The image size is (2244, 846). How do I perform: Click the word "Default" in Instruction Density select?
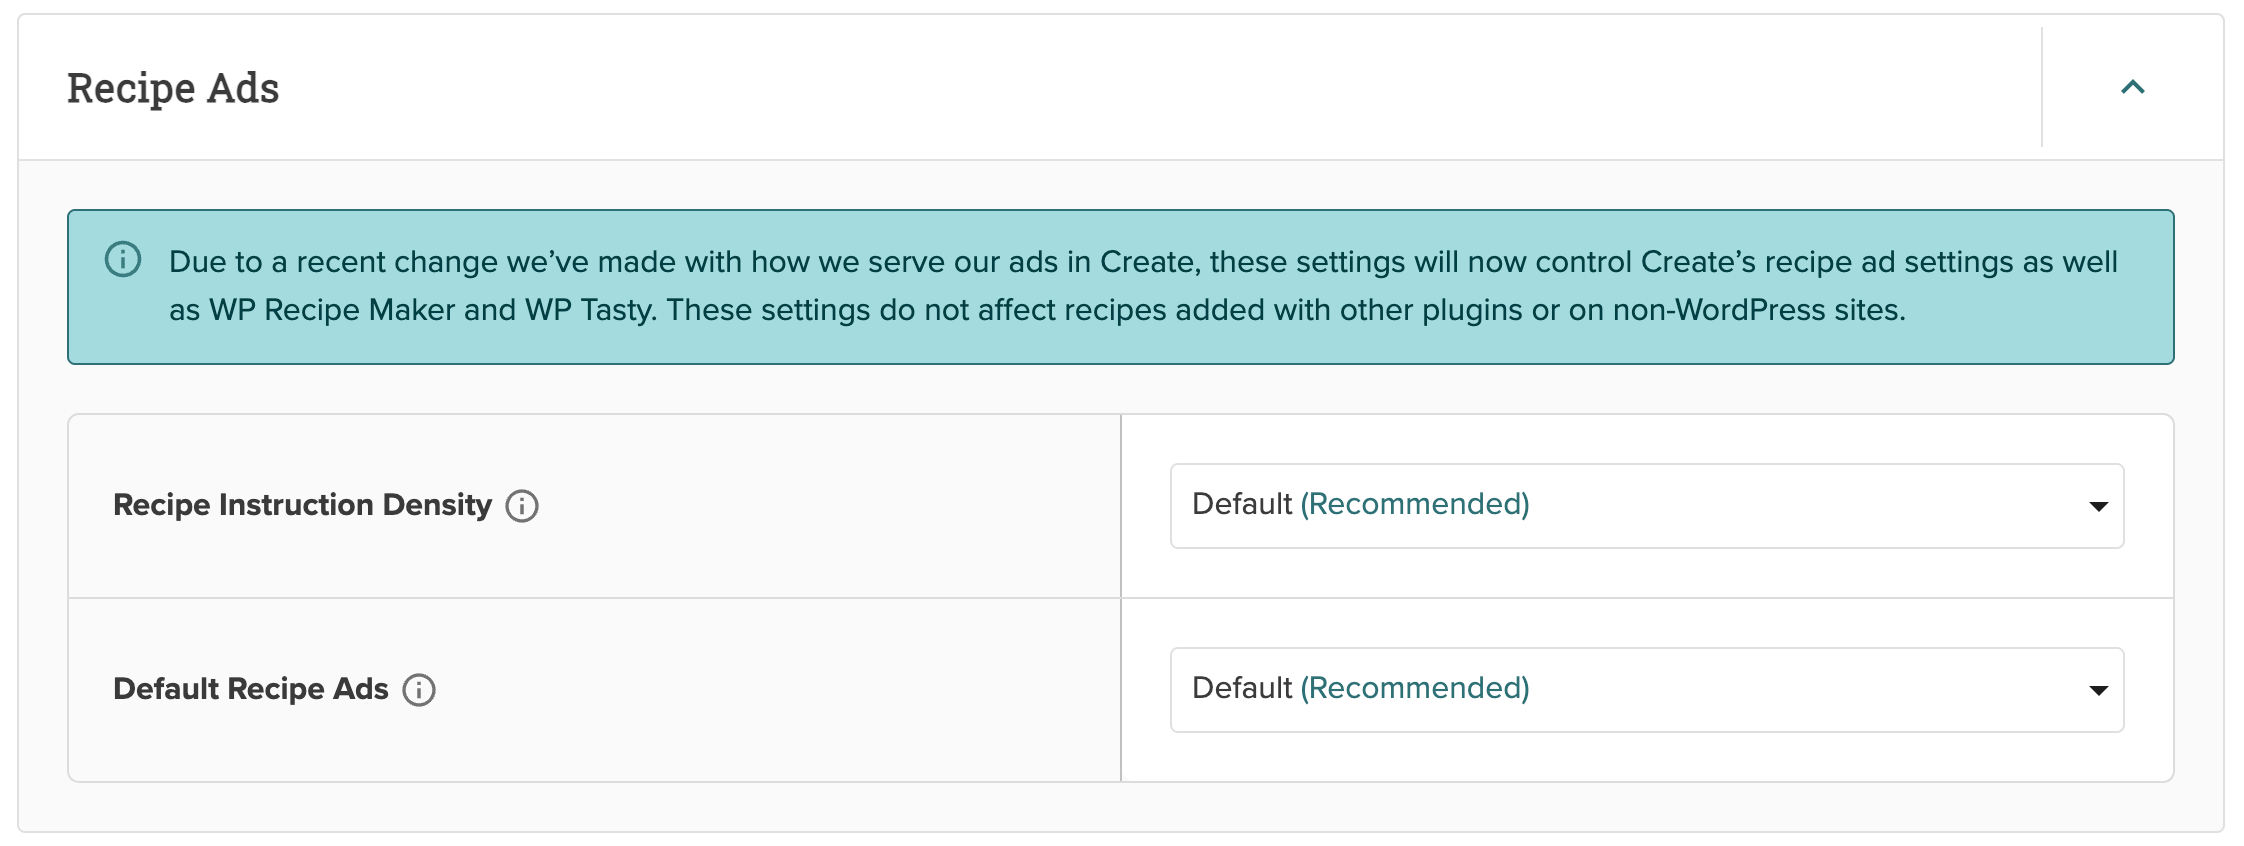1242,504
